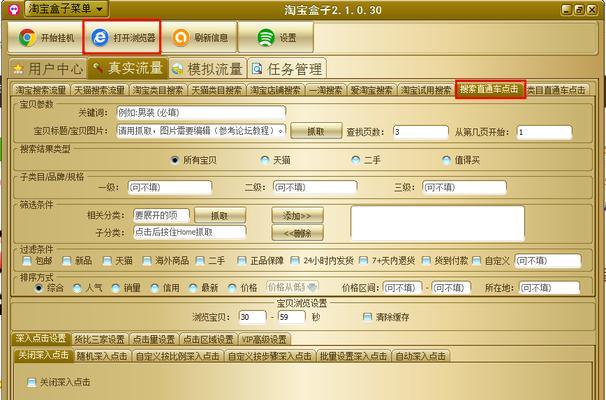Viewport: 606px width, 400px height.
Task: Switch to the 一淘搜索 sub-tab
Action: click(x=326, y=90)
